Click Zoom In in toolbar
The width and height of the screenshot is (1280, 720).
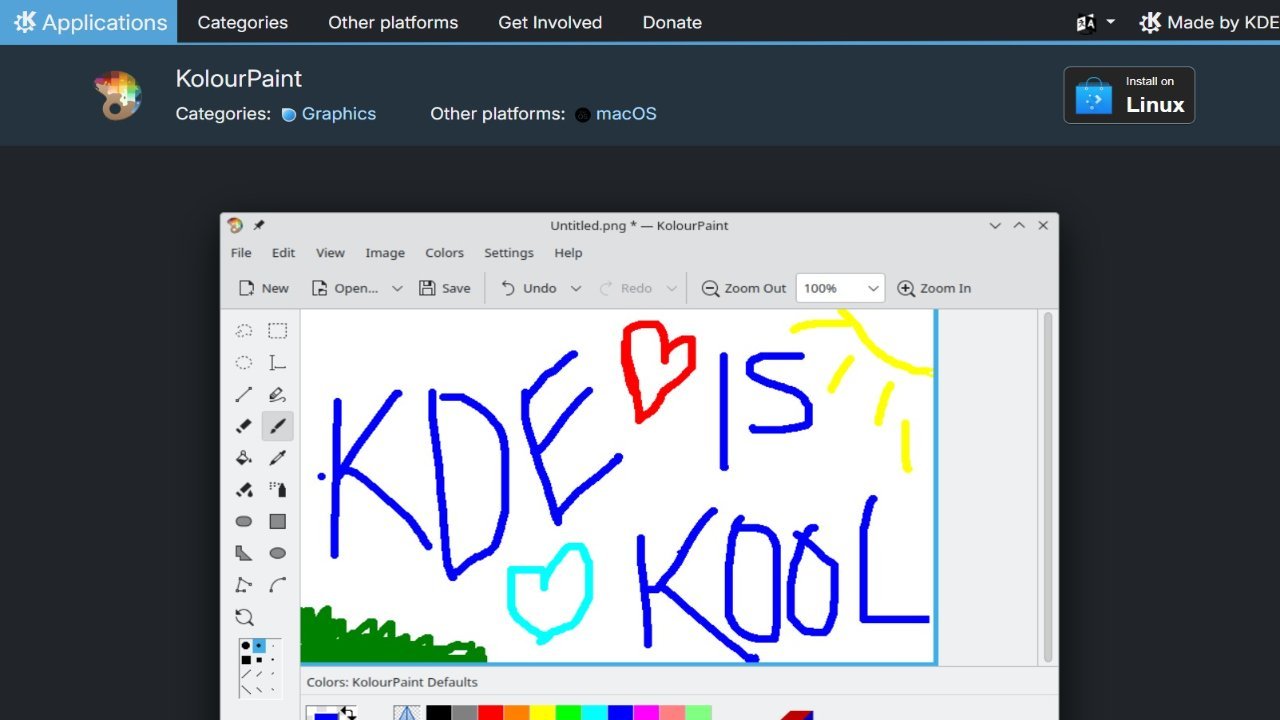[x=934, y=288]
